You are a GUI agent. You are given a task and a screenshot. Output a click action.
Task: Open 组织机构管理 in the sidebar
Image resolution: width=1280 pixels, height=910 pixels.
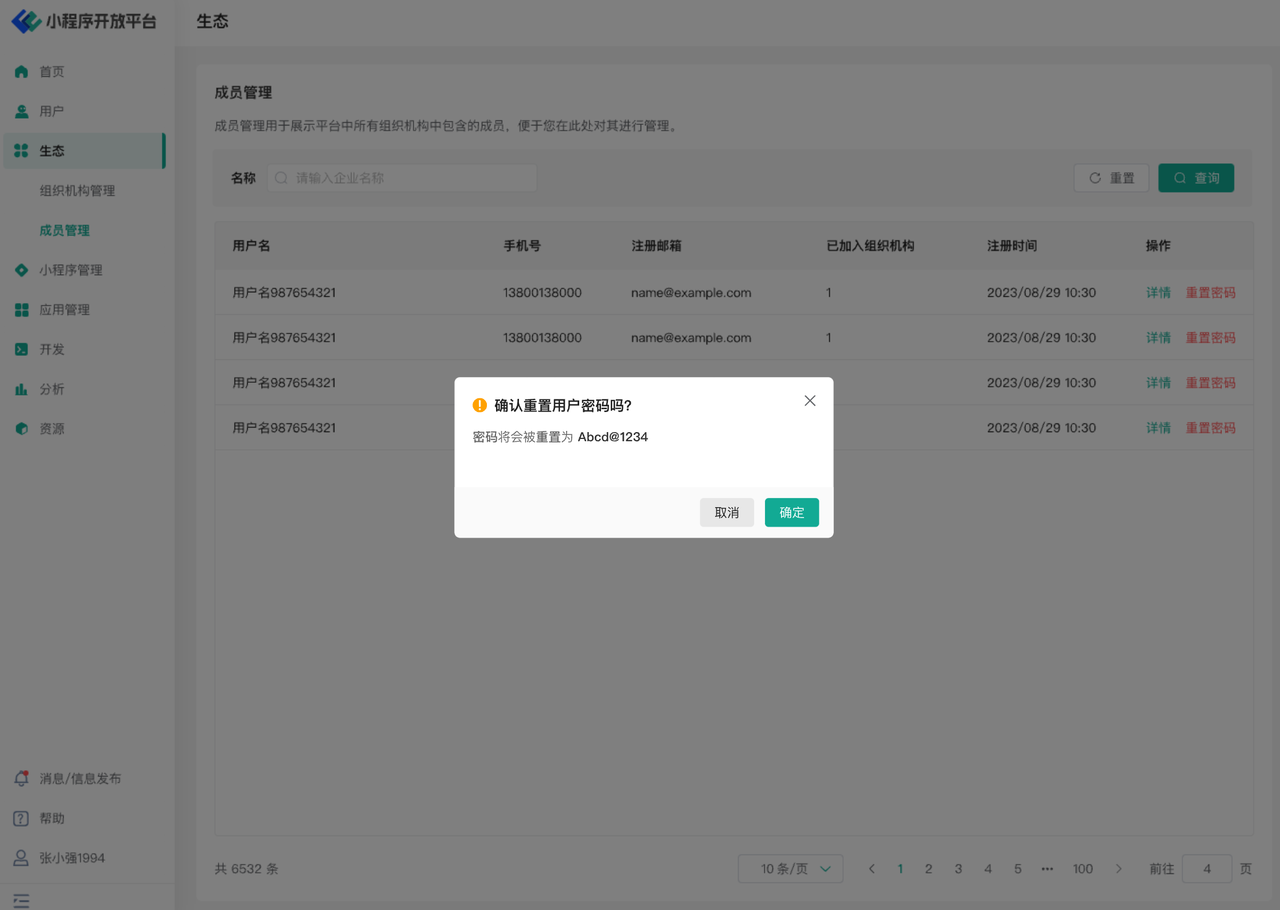[77, 191]
